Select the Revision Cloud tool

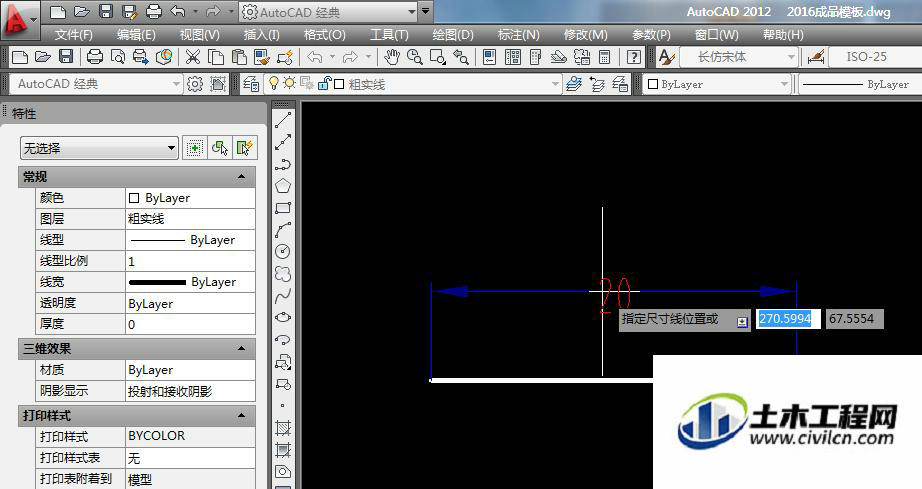(283, 274)
